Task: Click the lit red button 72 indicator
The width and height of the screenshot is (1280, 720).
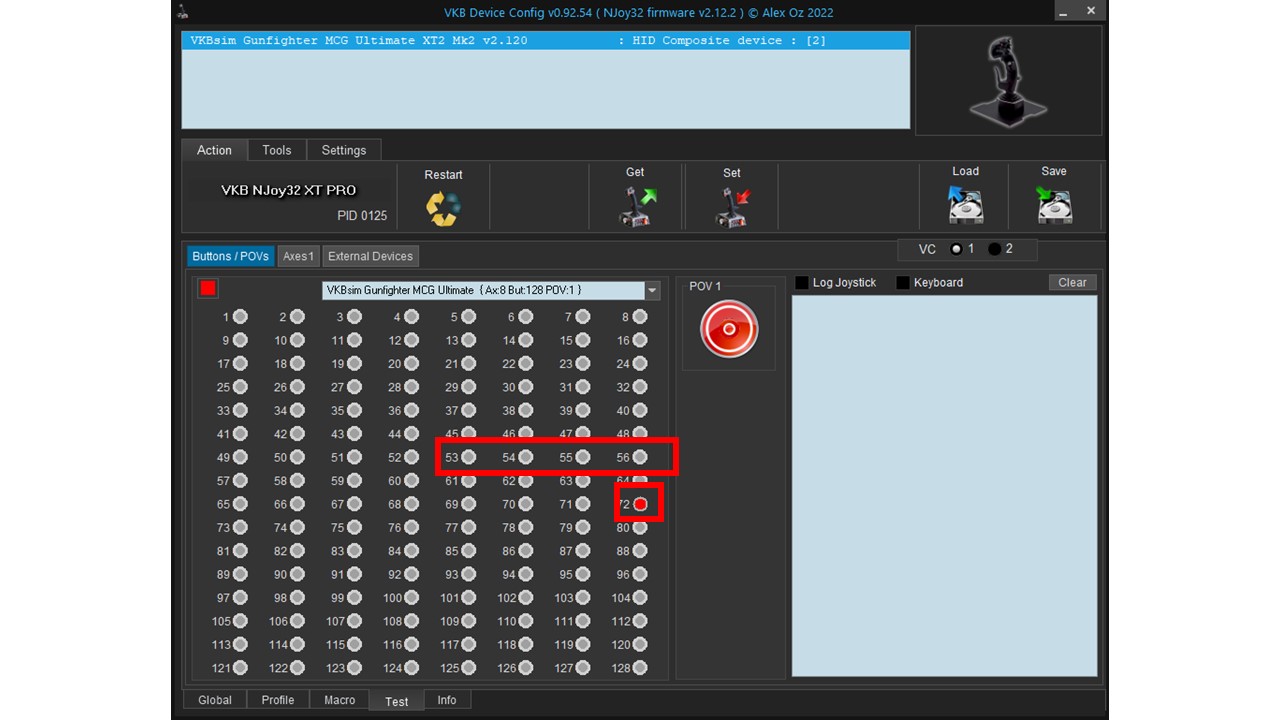Action: click(641, 505)
